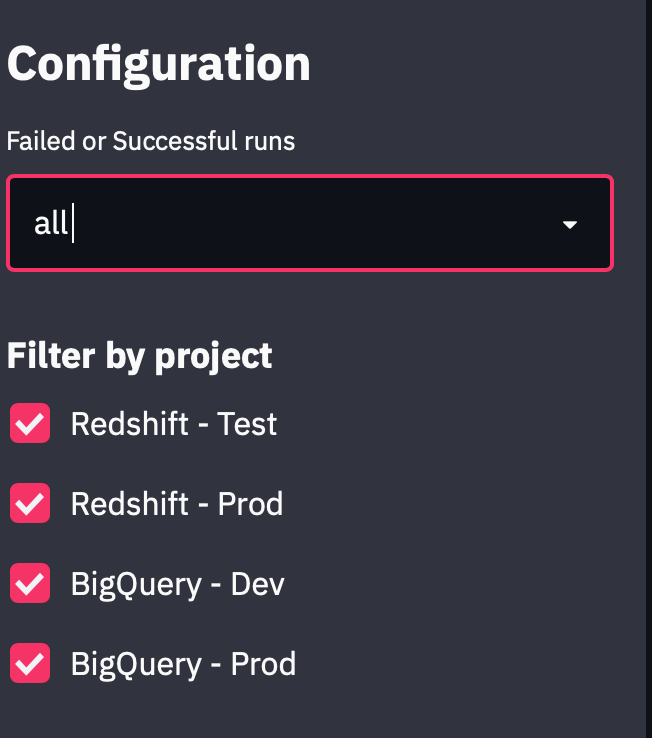Disable the Redshift - Prod project checkbox
This screenshot has height=738, width=652.
click(x=30, y=503)
